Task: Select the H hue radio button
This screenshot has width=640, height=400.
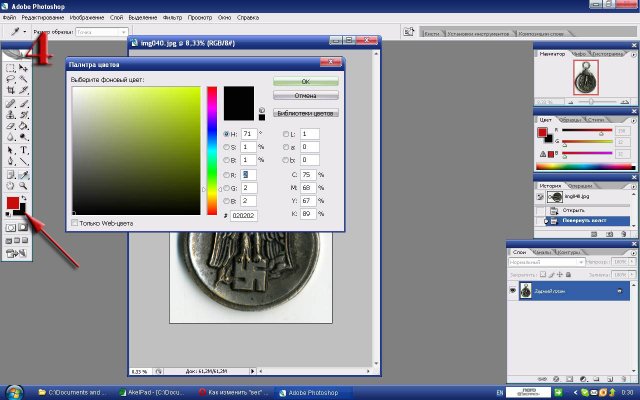Action: (x=227, y=134)
